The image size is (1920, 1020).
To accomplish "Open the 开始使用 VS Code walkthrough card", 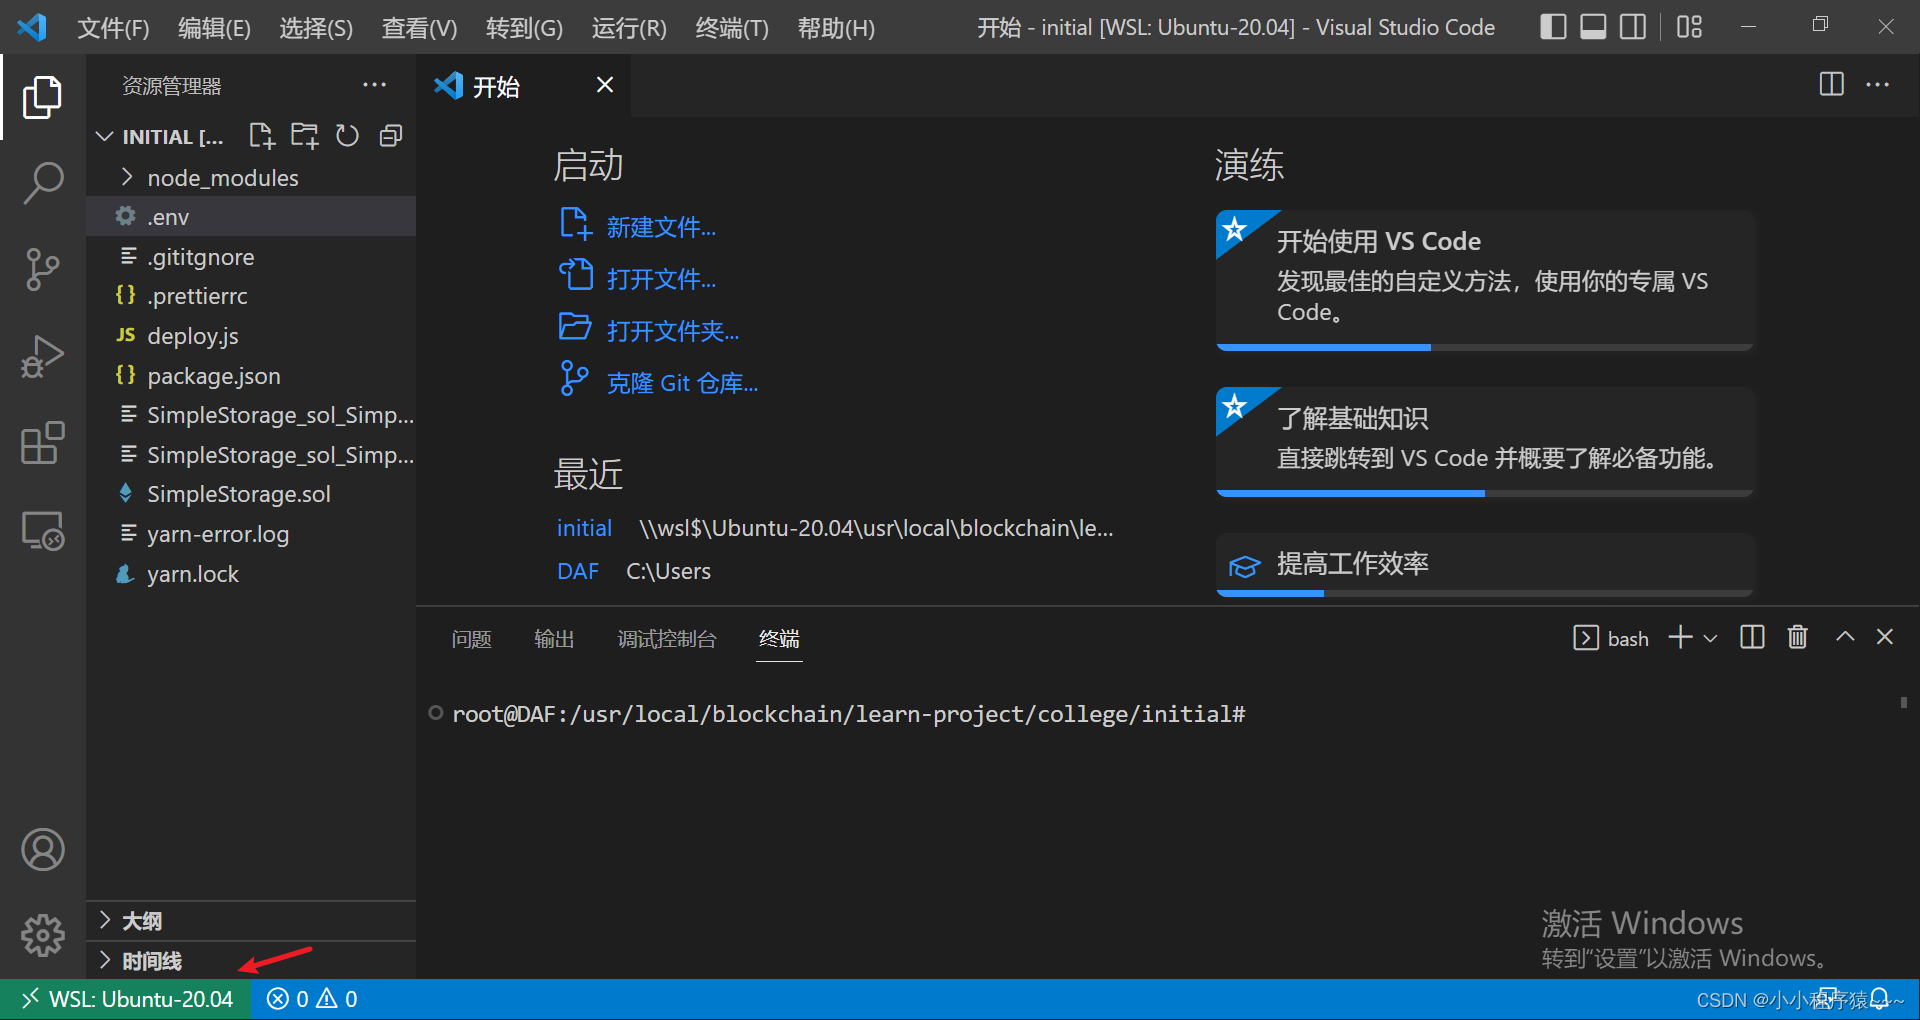I will [1485, 280].
